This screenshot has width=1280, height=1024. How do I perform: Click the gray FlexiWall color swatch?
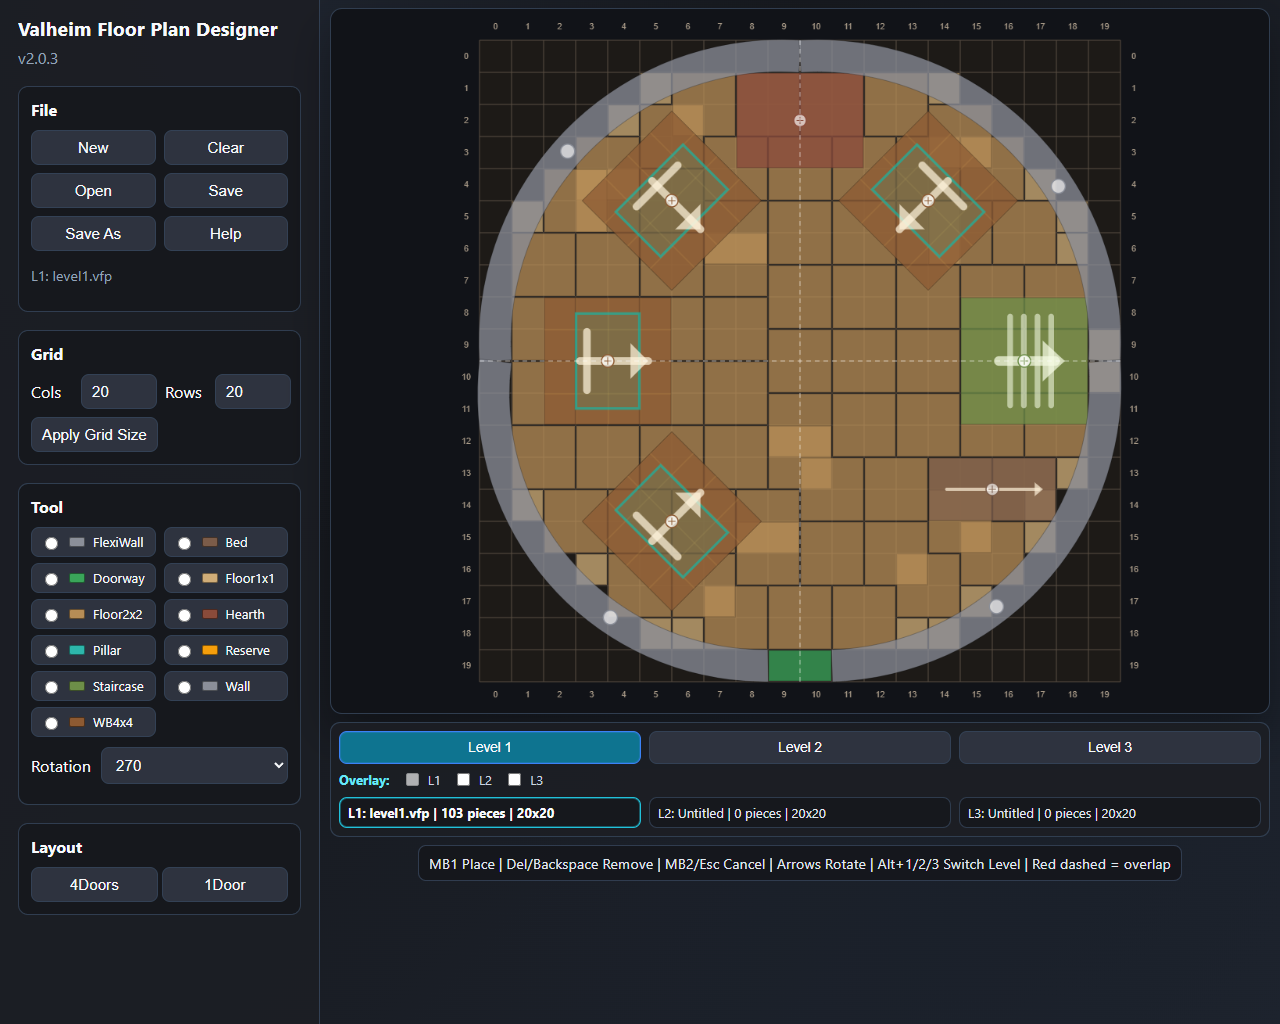tap(77, 542)
